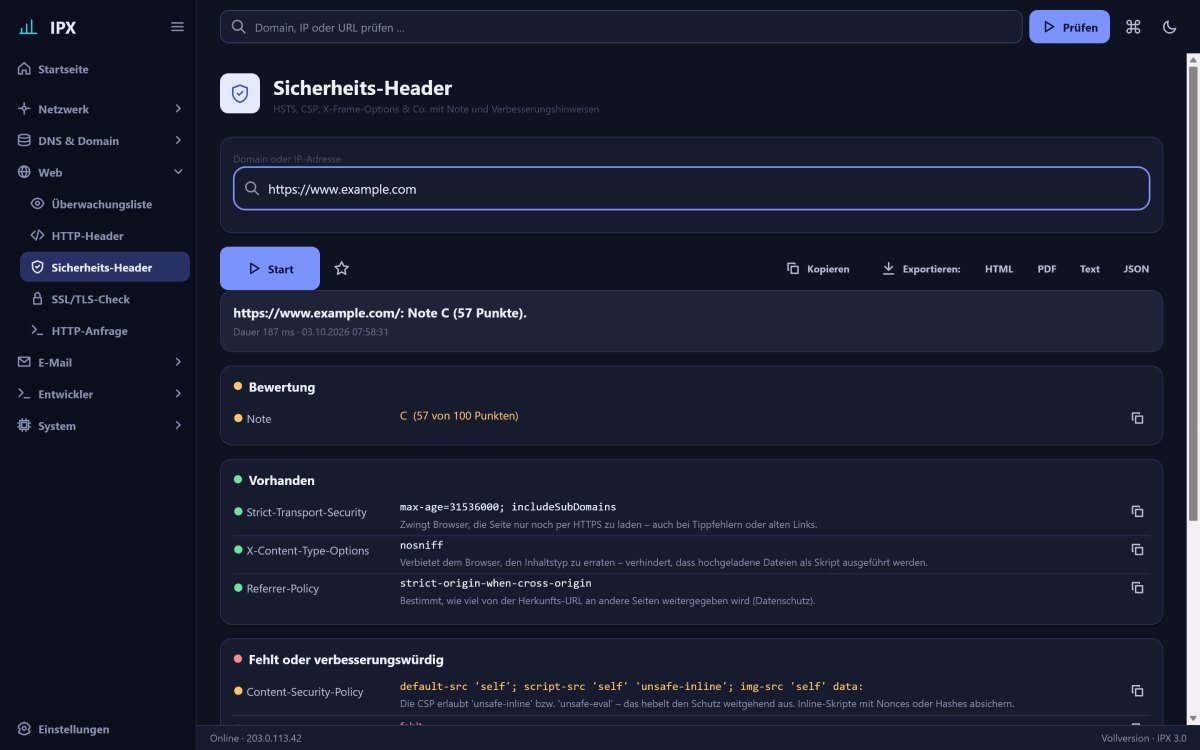
Task: Copy the Referrer-Policy value
Action: [x=1137, y=587]
